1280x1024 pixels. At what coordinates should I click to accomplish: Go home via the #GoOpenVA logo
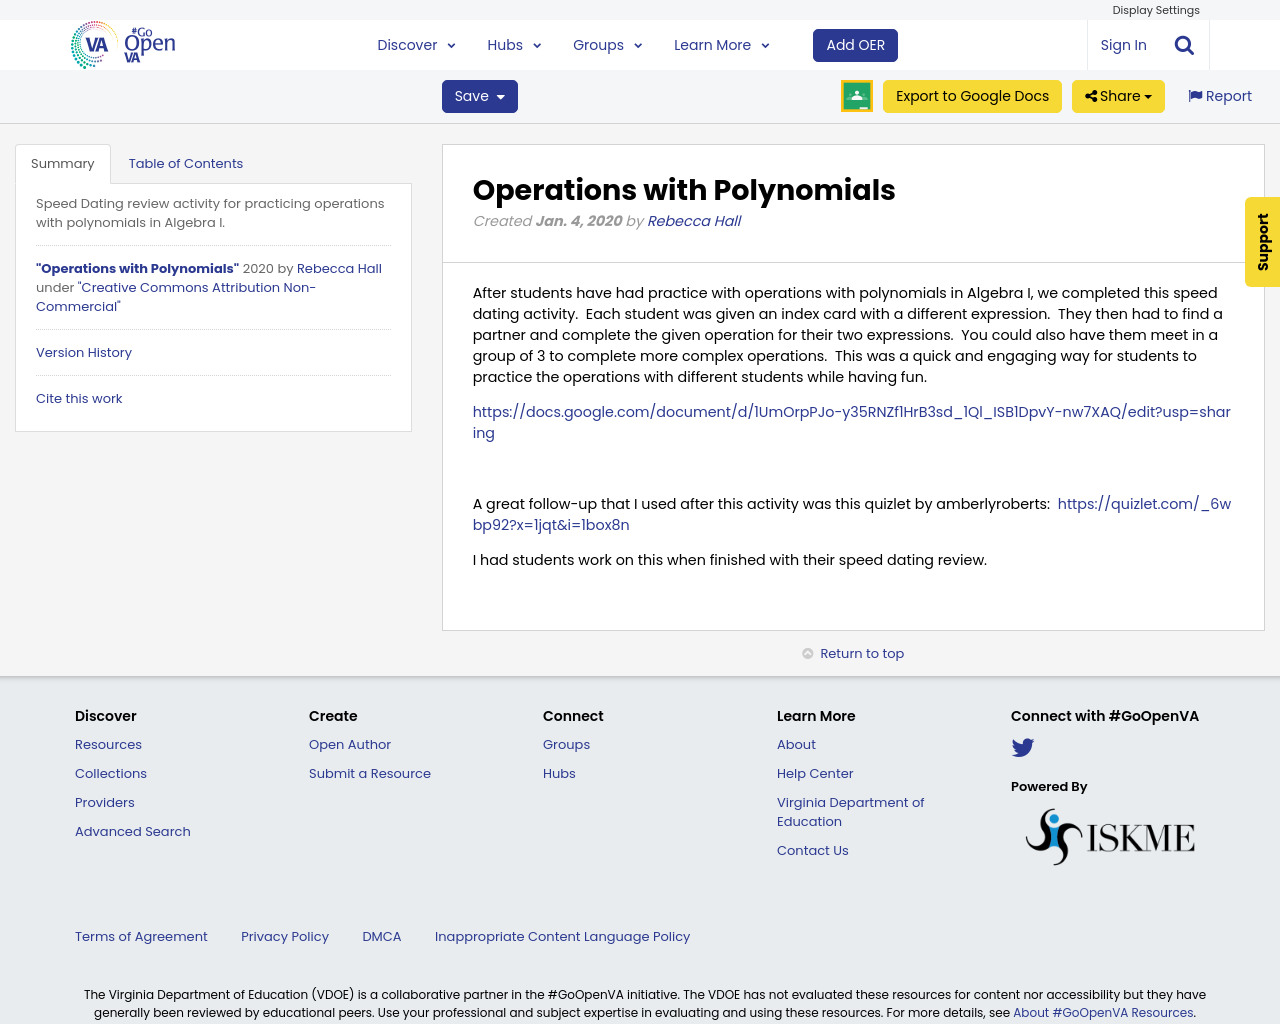[x=122, y=44]
